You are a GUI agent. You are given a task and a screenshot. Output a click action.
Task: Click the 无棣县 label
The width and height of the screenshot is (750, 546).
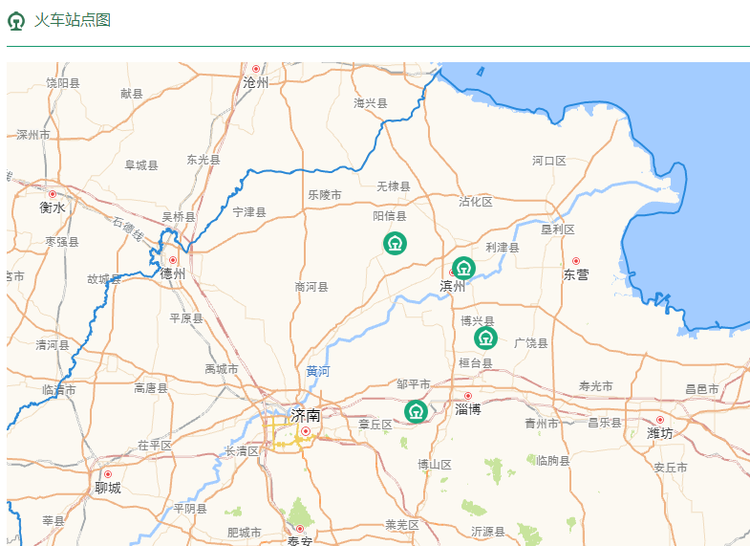click(x=394, y=186)
